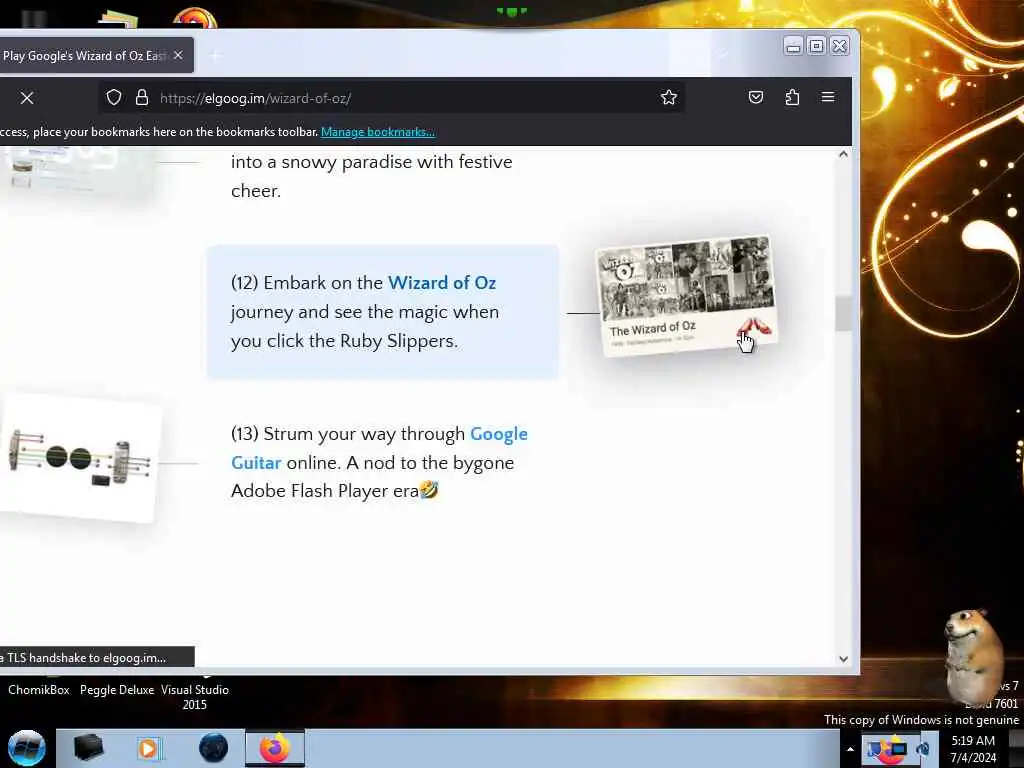The image size is (1024, 768).
Task: Stop loading the page in Firefox
Action: (27, 98)
